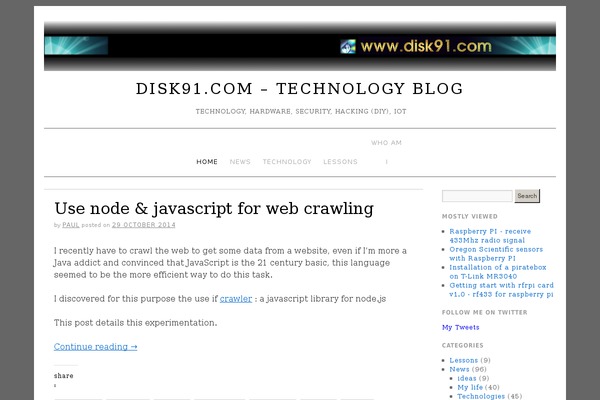Click the share label below the post
Viewport: 600px width, 400px height.
[x=64, y=376]
